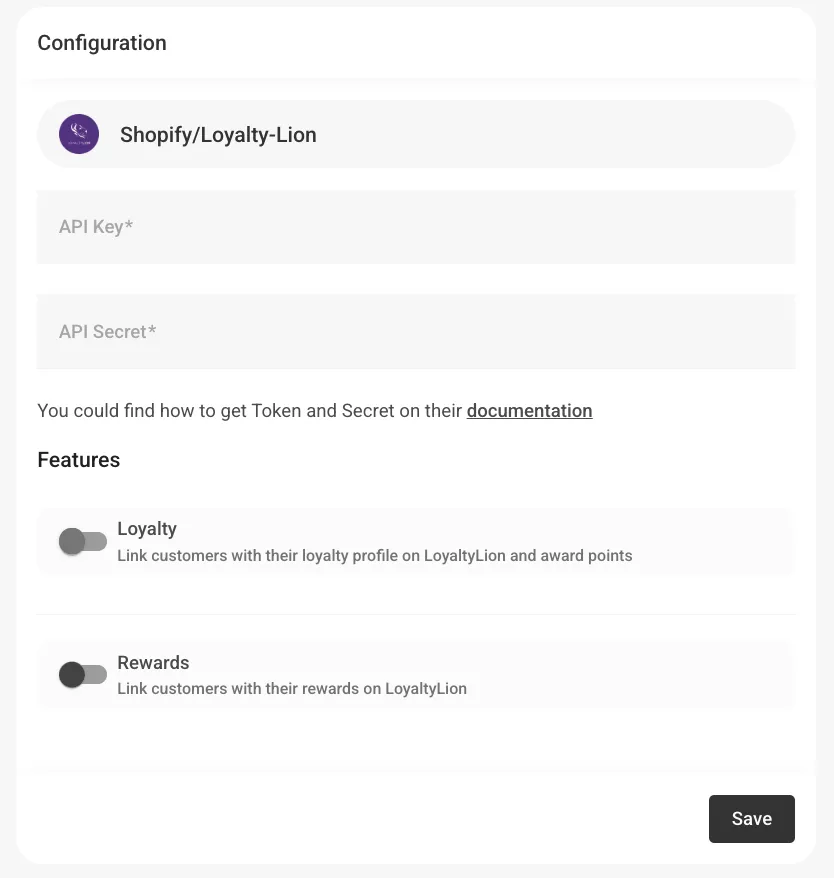Click the LoyaltyLion purple logo icon
834x878 pixels.
pos(79,134)
